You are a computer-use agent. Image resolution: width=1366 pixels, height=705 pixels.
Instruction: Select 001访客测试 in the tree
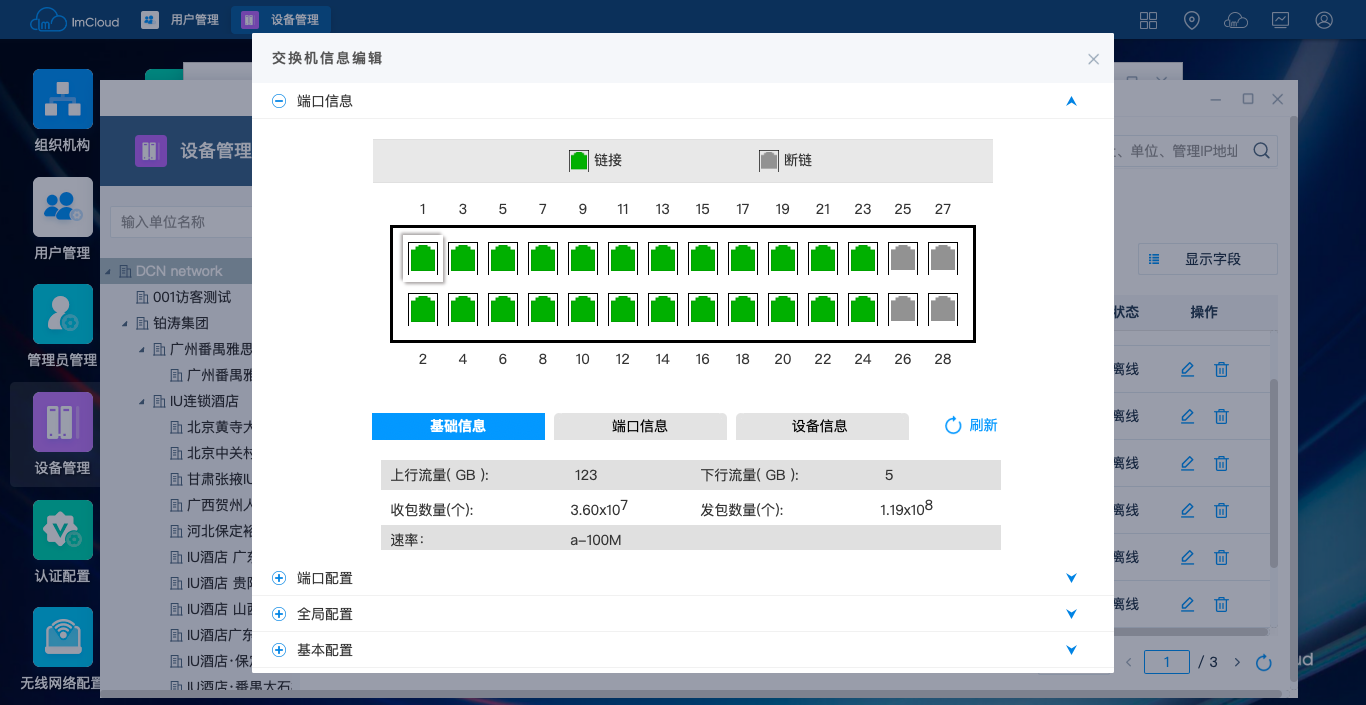click(191, 297)
